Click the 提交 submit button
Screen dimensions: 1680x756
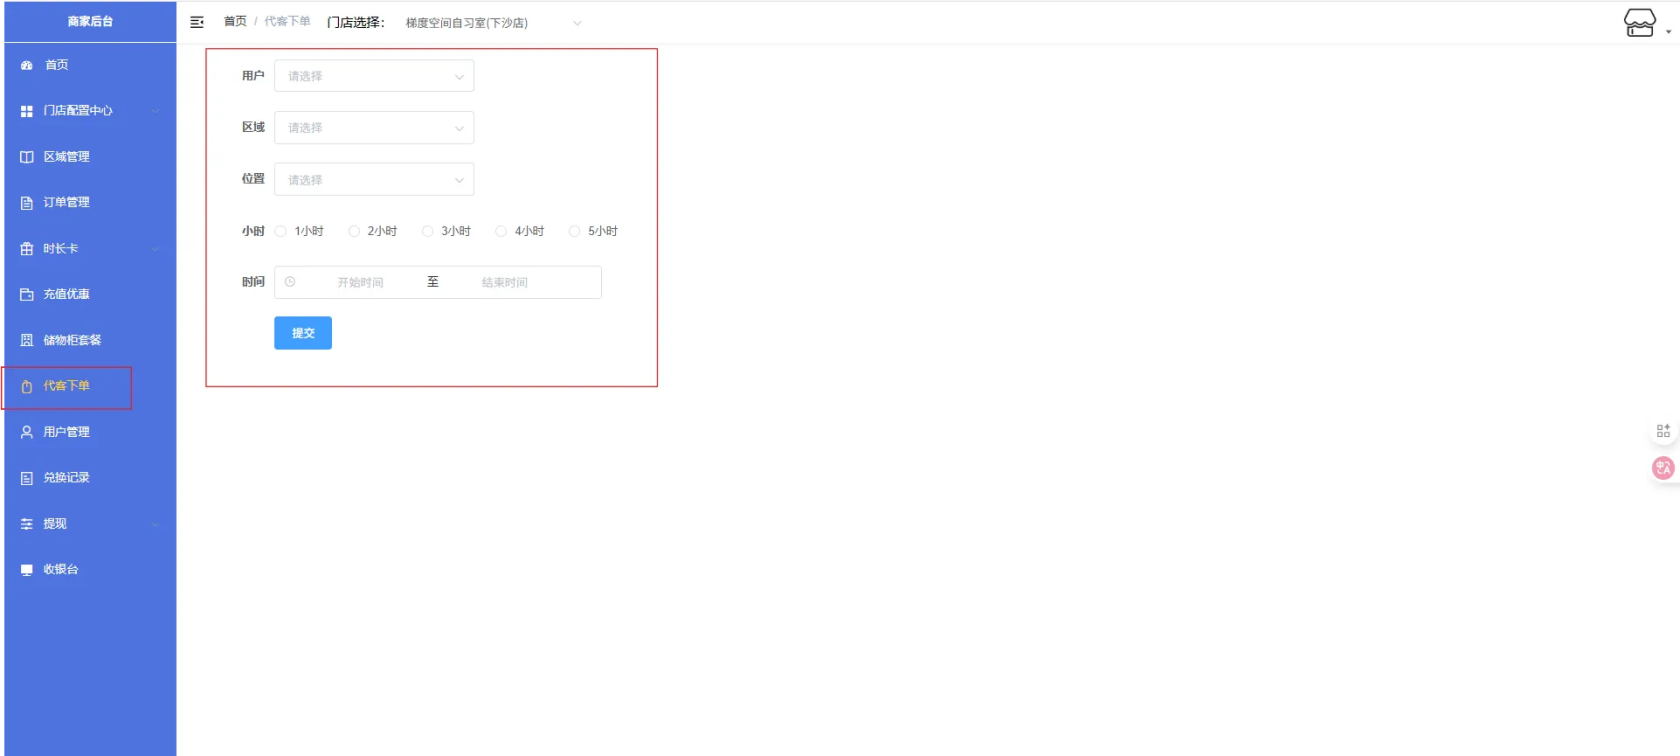[303, 333]
